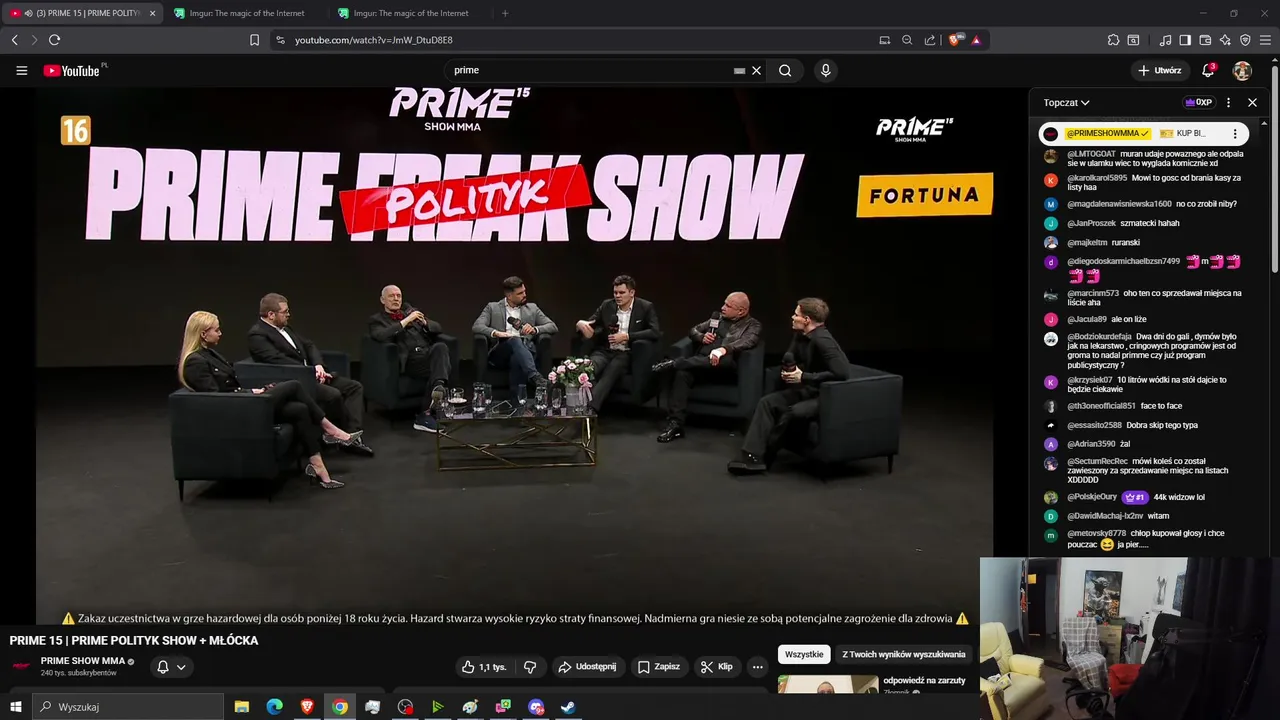
Task: Open site information icon in address bar
Action: point(280,40)
